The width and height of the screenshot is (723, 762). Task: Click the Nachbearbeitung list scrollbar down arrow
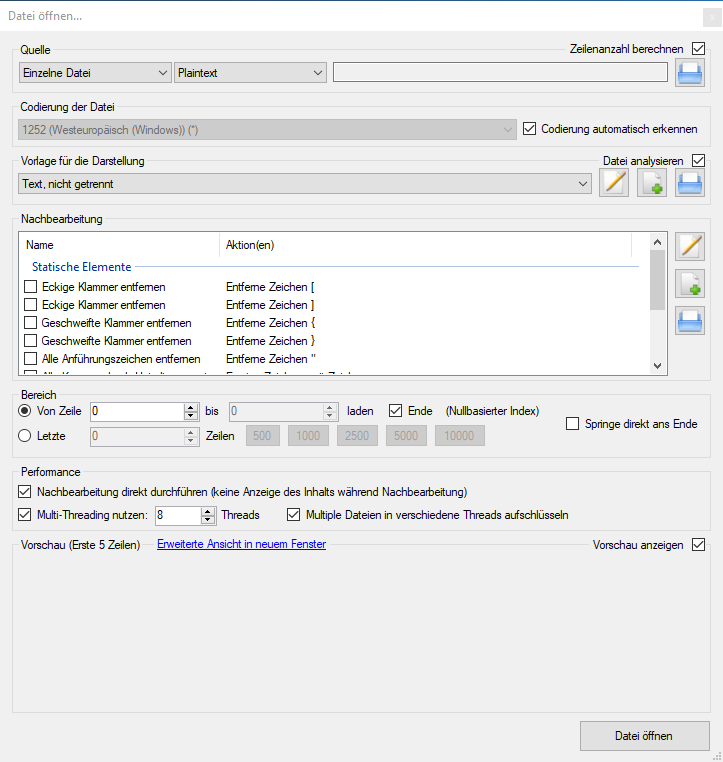point(657,366)
